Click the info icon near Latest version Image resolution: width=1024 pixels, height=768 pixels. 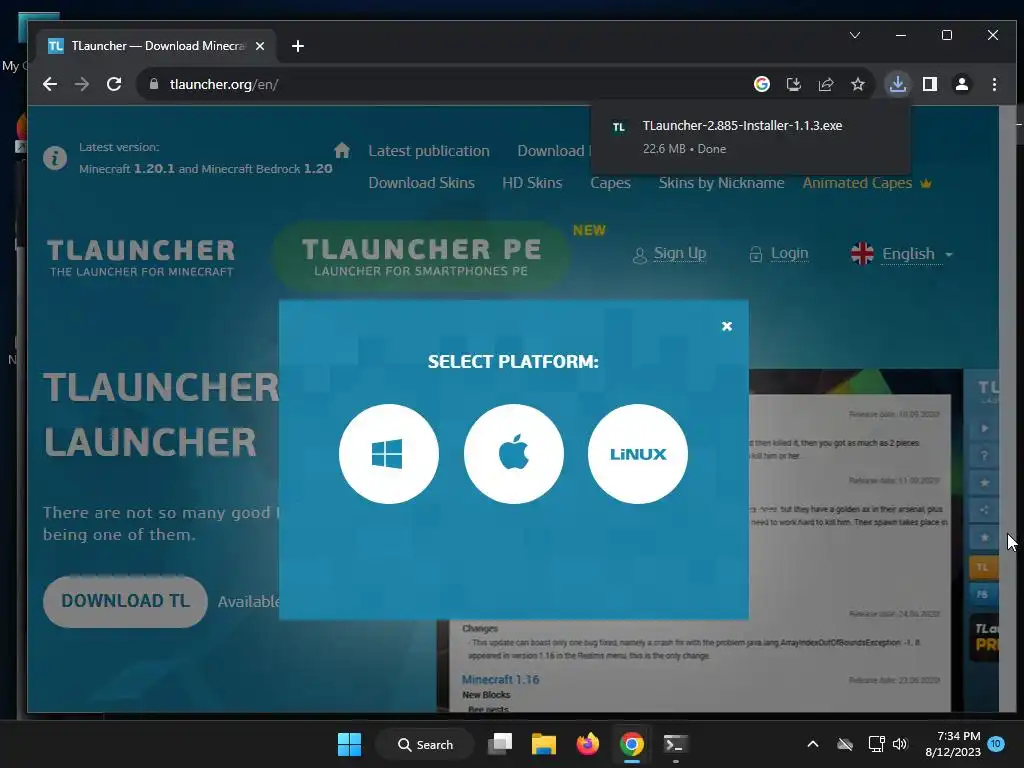55,158
